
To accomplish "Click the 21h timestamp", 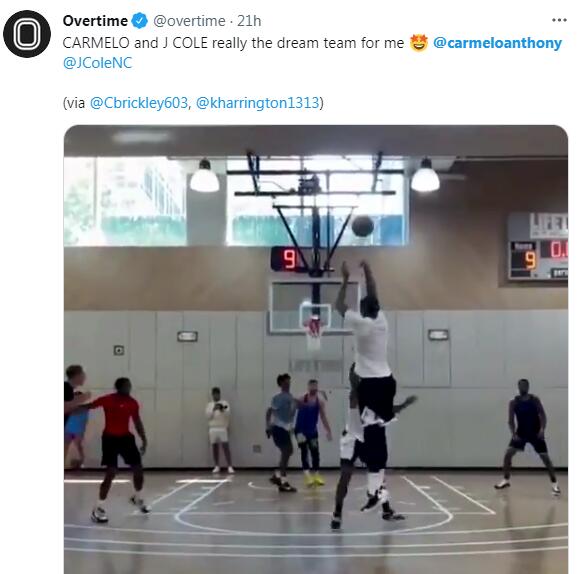I will tap(249, 21).
